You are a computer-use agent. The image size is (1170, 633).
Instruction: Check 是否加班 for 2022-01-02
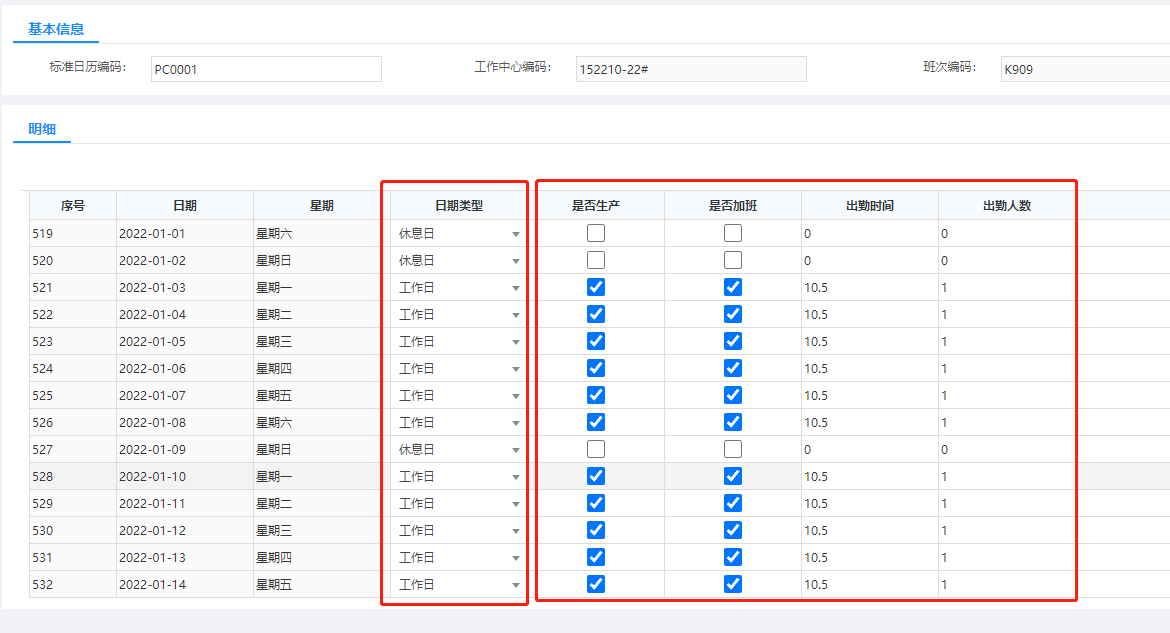click(x=733, y=260)
